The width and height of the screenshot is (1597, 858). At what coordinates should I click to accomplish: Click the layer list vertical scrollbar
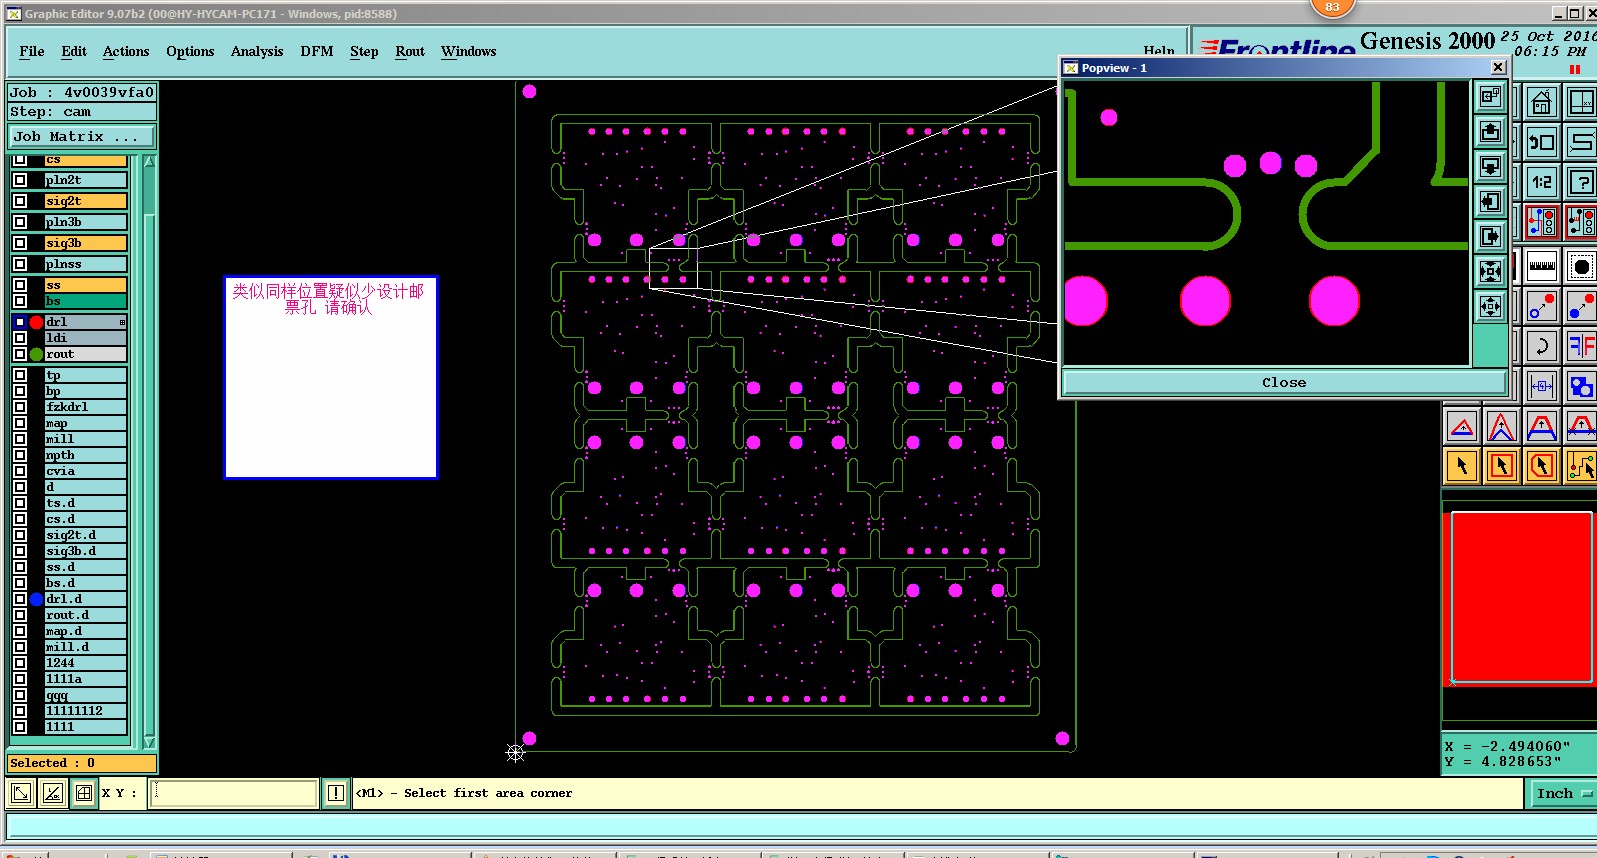pos(149,452)
